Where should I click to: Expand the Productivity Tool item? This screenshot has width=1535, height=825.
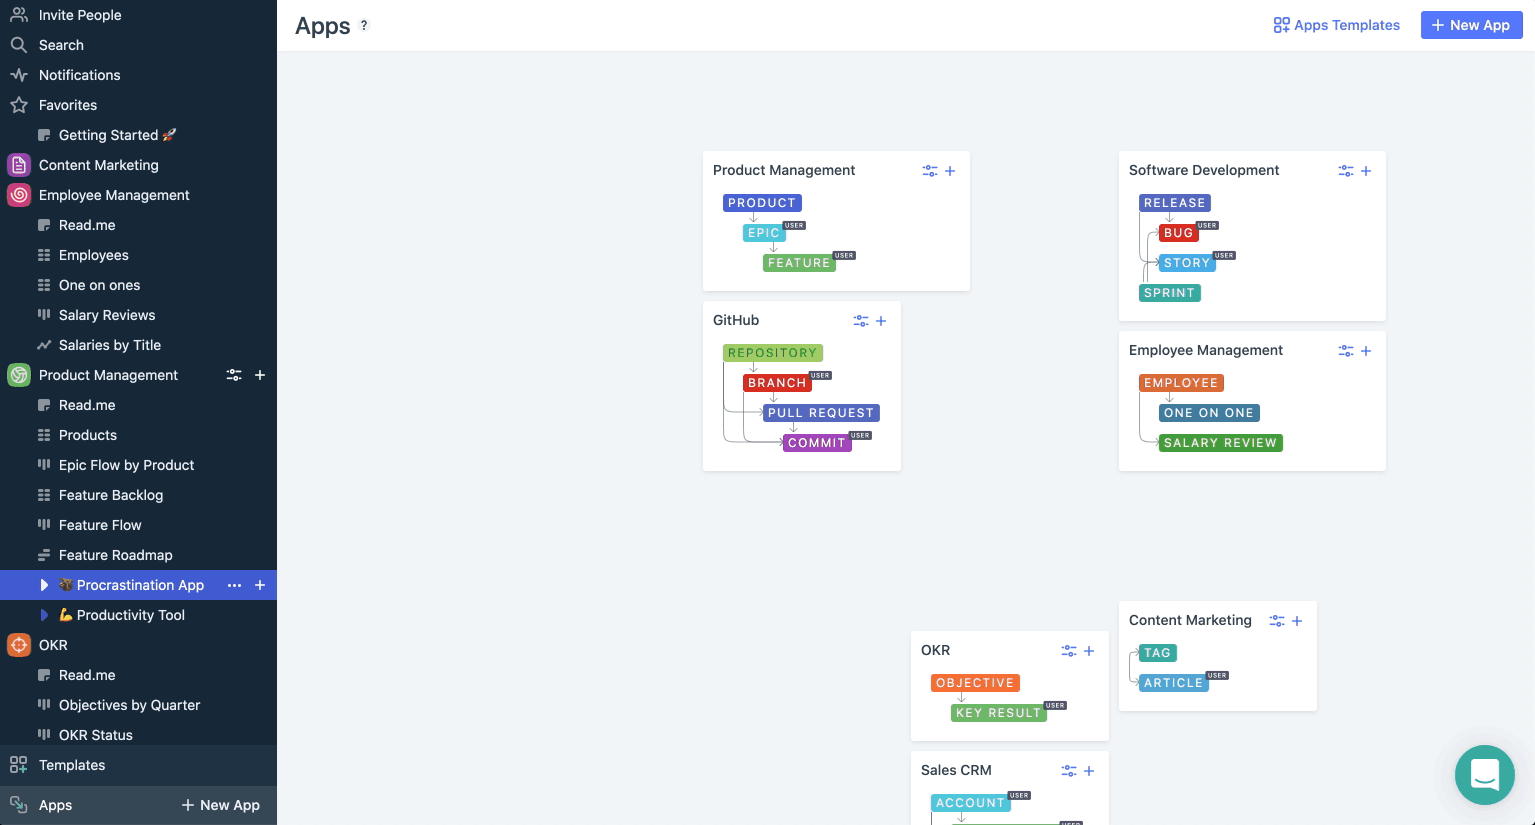click(43, 615)
